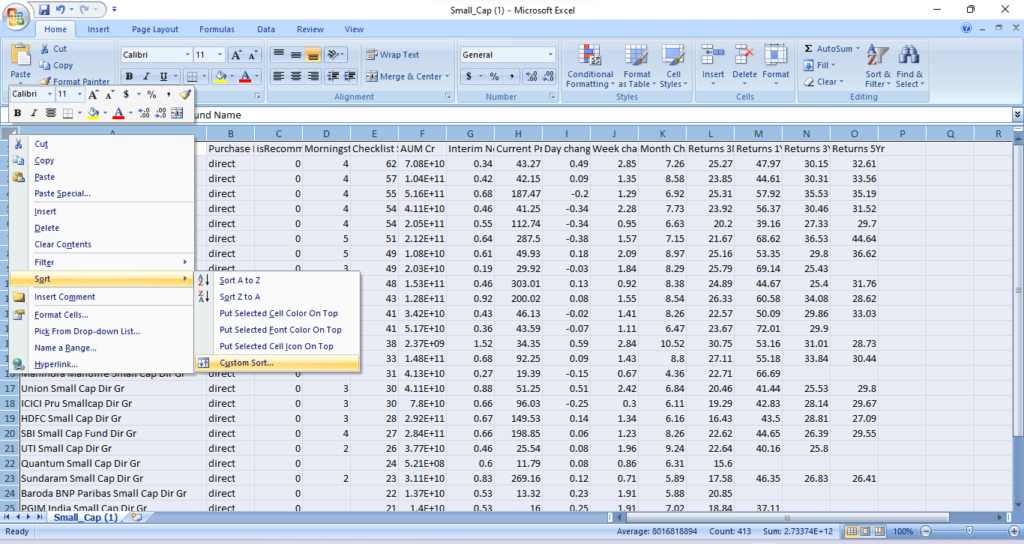The height and width of the screenshot is (544, 1024).
Task: Click the Percent Style icon in the ribbon
Action: pos(494,76)
